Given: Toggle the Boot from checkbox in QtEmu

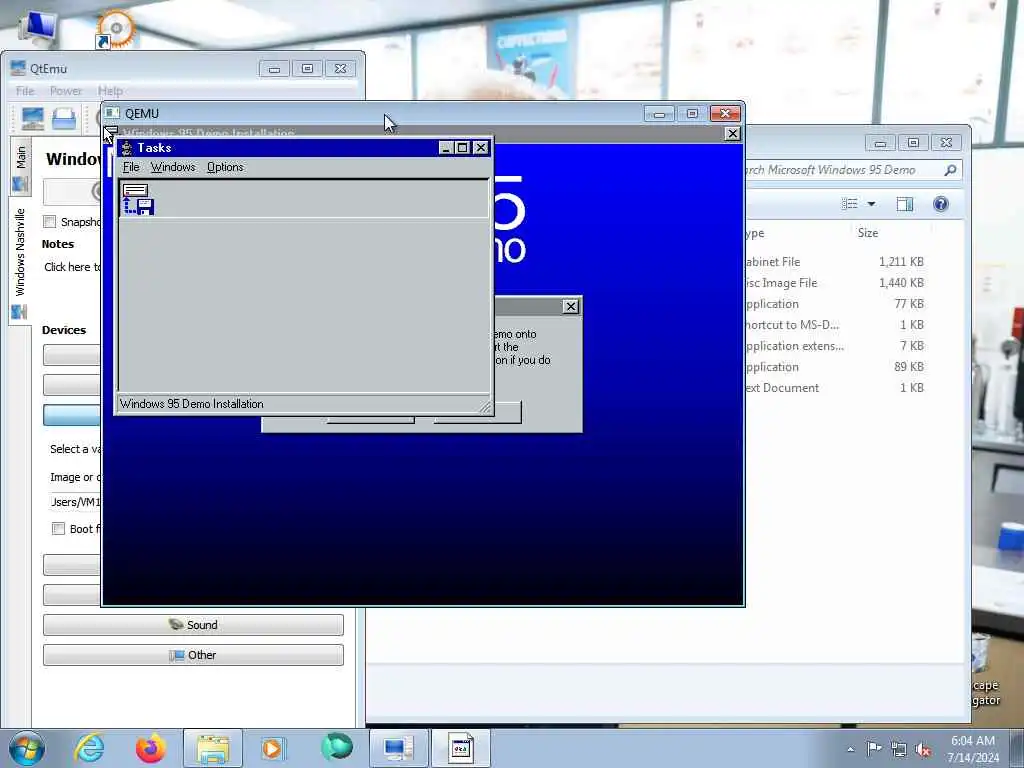Looking at the screenshot, I should click(58, 529).
